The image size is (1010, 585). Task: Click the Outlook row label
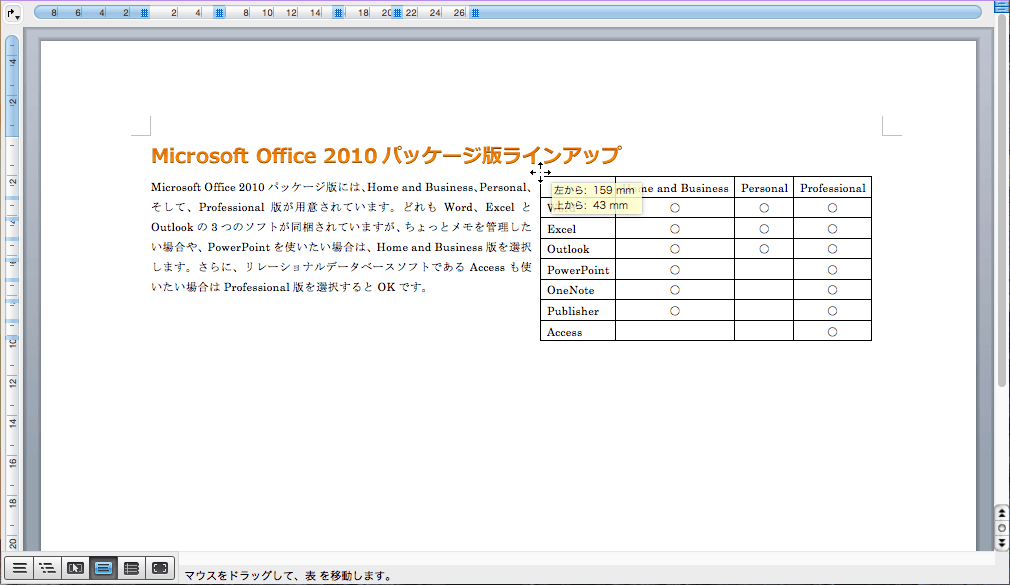[568, 249]
